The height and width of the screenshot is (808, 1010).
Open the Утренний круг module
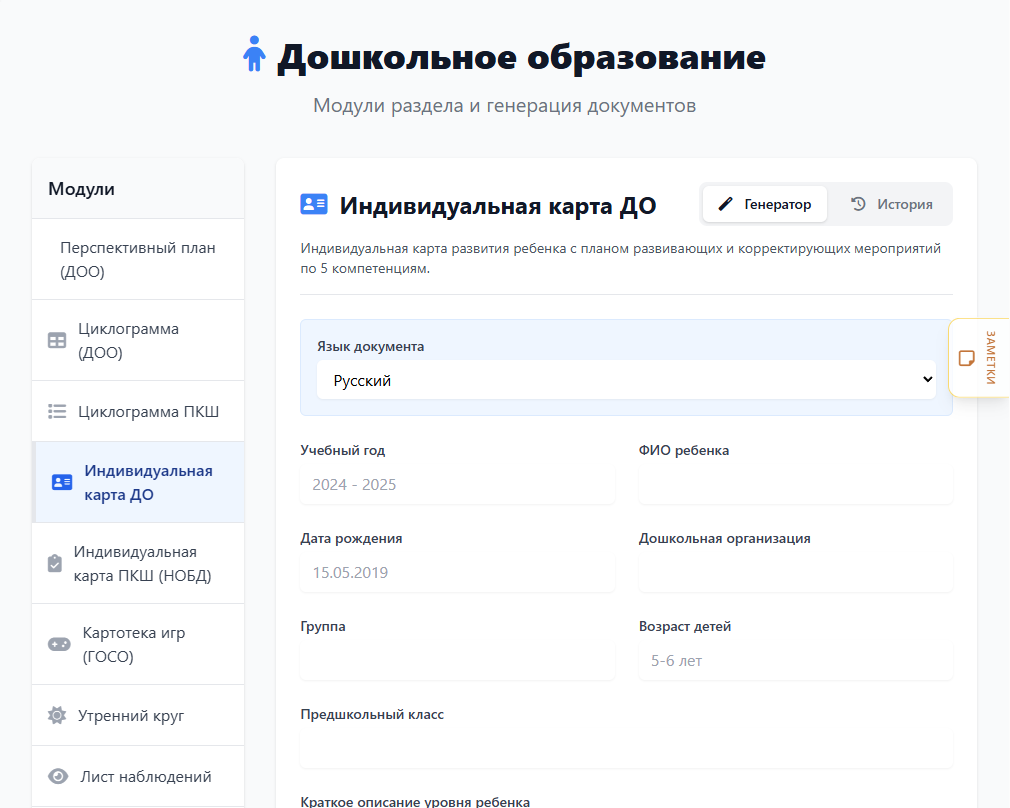point(138,715)
